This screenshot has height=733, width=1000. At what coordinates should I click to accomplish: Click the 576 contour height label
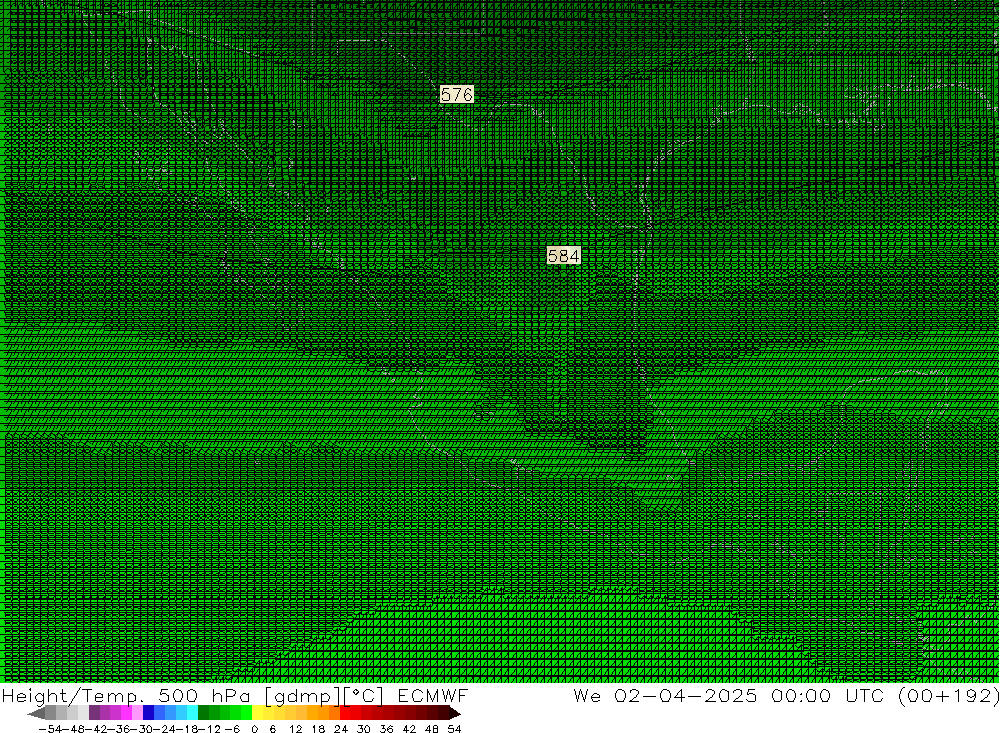click(x=457, y=95)
